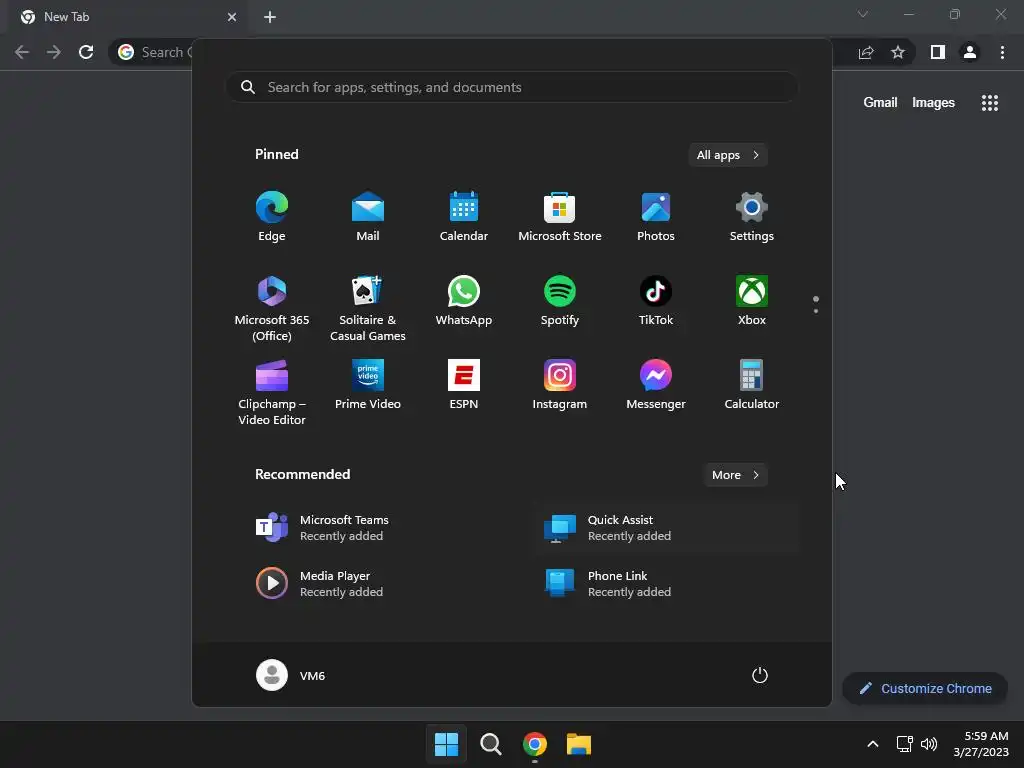The width and height of the screenshot is (1024, 768).
Task: Open the network status tray icon
Action: pyautogui.click(x=904, y=744)
